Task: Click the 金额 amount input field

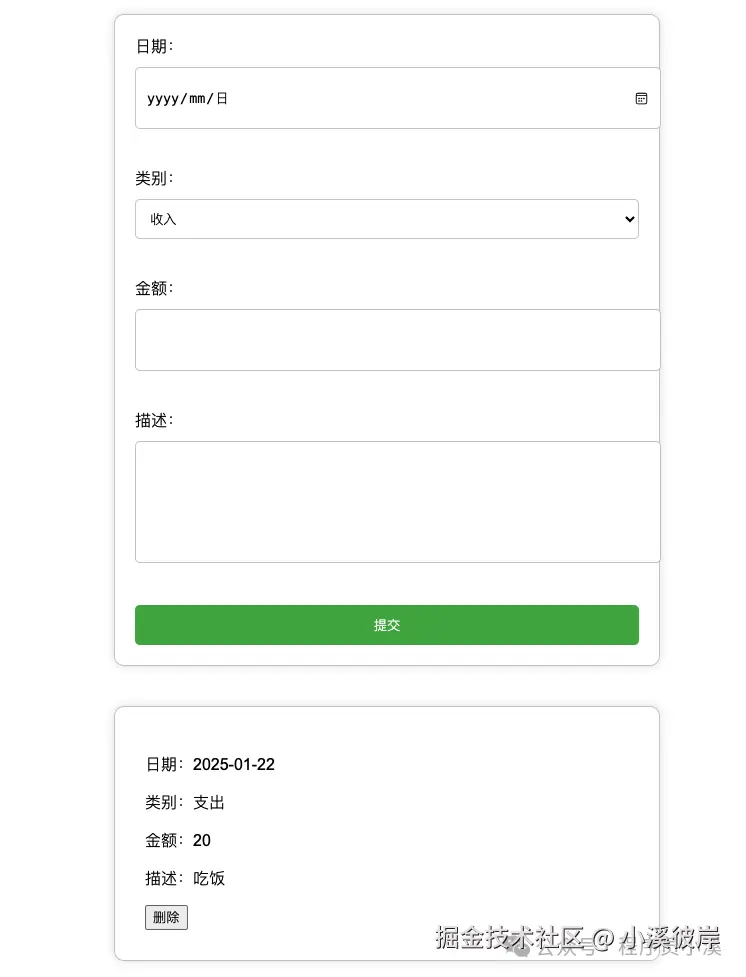Action: [397, 339]
